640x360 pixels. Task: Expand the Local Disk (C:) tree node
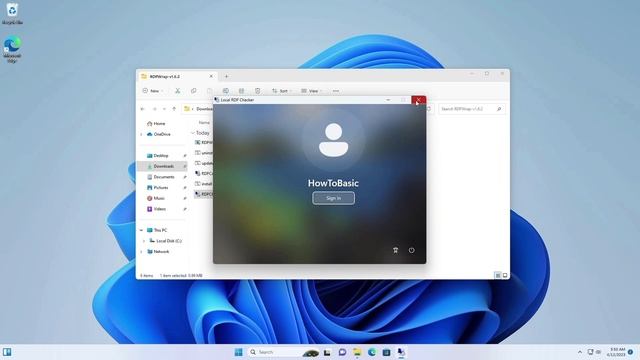pos(144,241)
